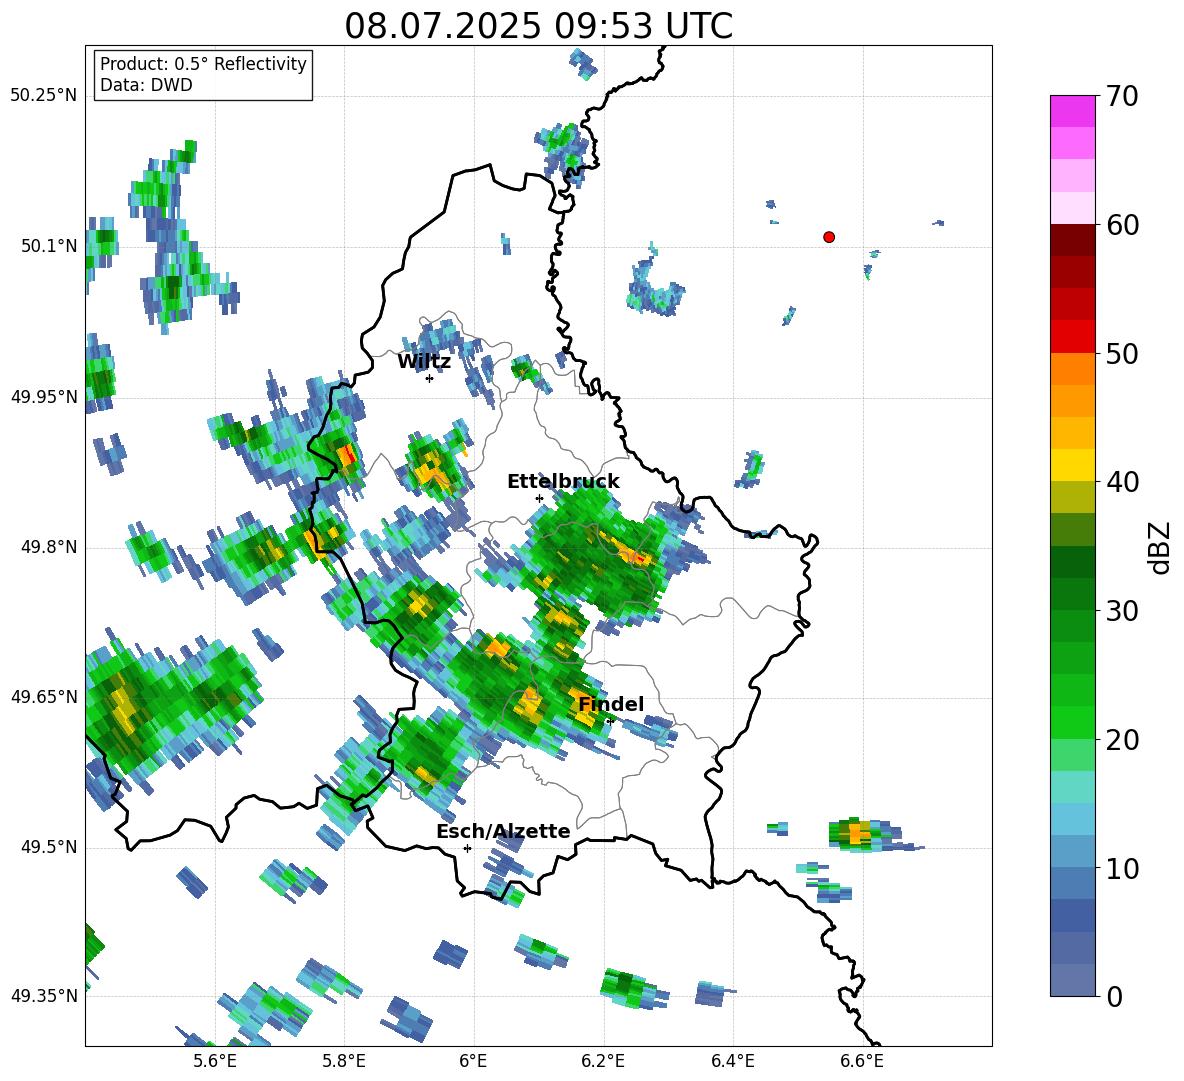Click the yellow colorbar segment above 40
1184x1081 pixels.
tap(1072, 465)
